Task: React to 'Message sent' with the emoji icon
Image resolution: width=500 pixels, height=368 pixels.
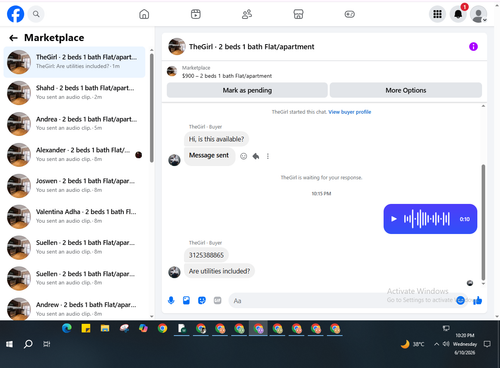Action: (x=244, y=156)
